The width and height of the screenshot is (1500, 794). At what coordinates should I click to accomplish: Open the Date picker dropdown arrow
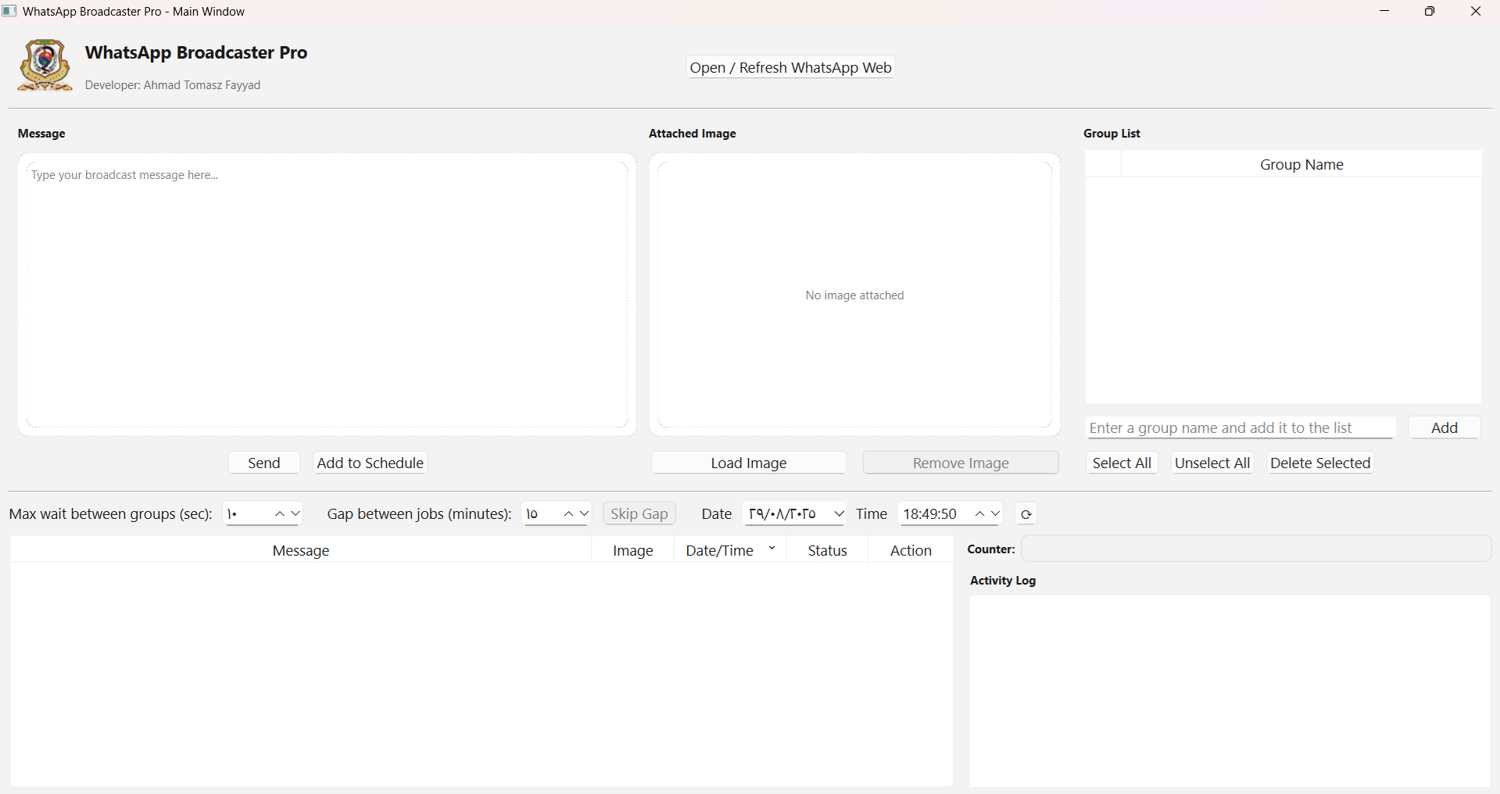coord(838,514)
